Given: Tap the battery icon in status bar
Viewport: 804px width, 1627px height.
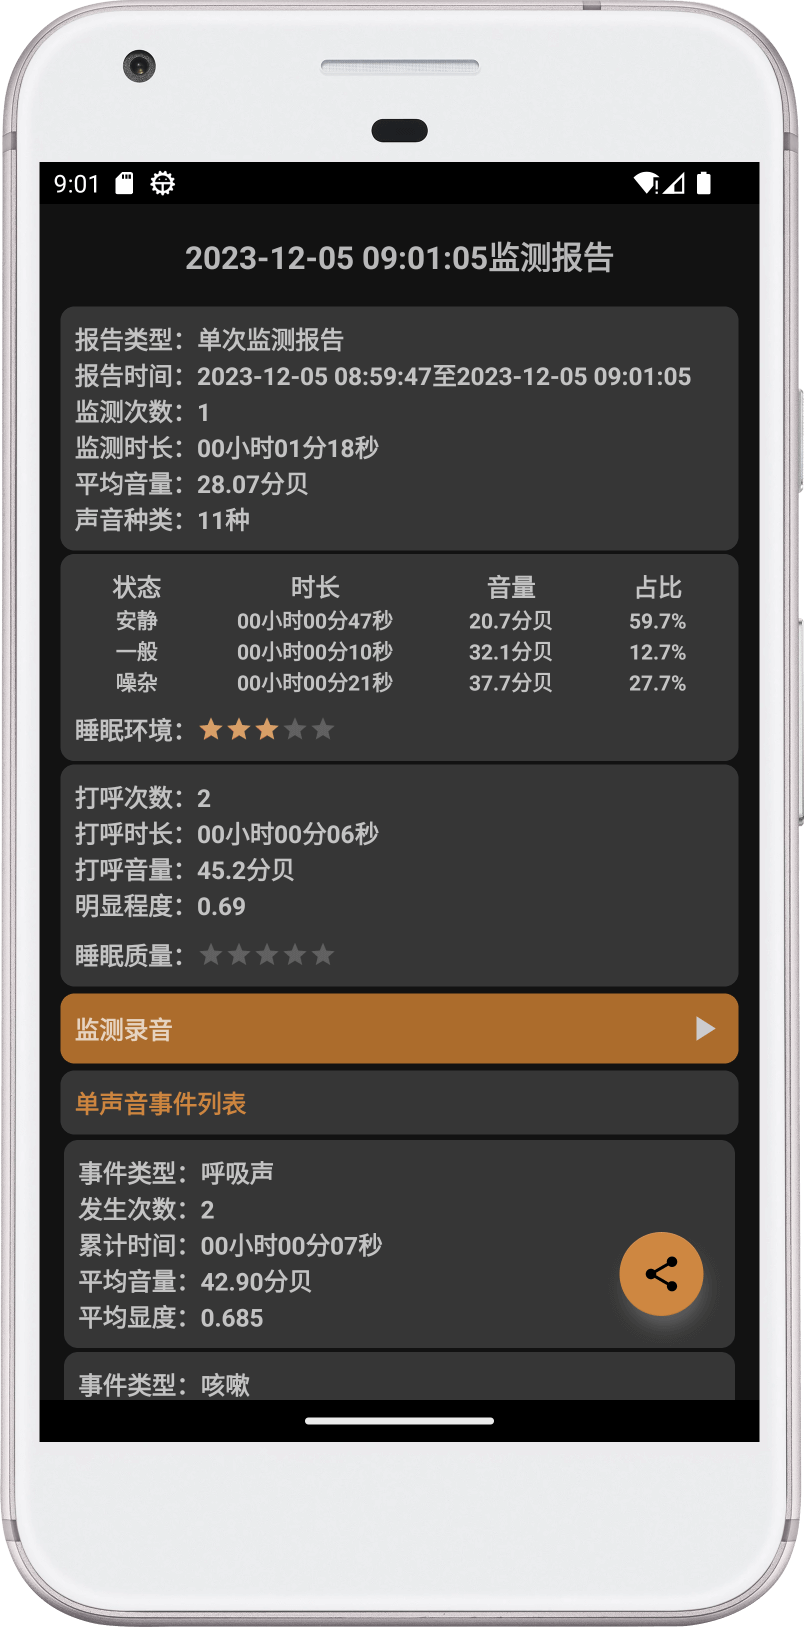Looking at the screenshot, I should [x=704, y=183].
